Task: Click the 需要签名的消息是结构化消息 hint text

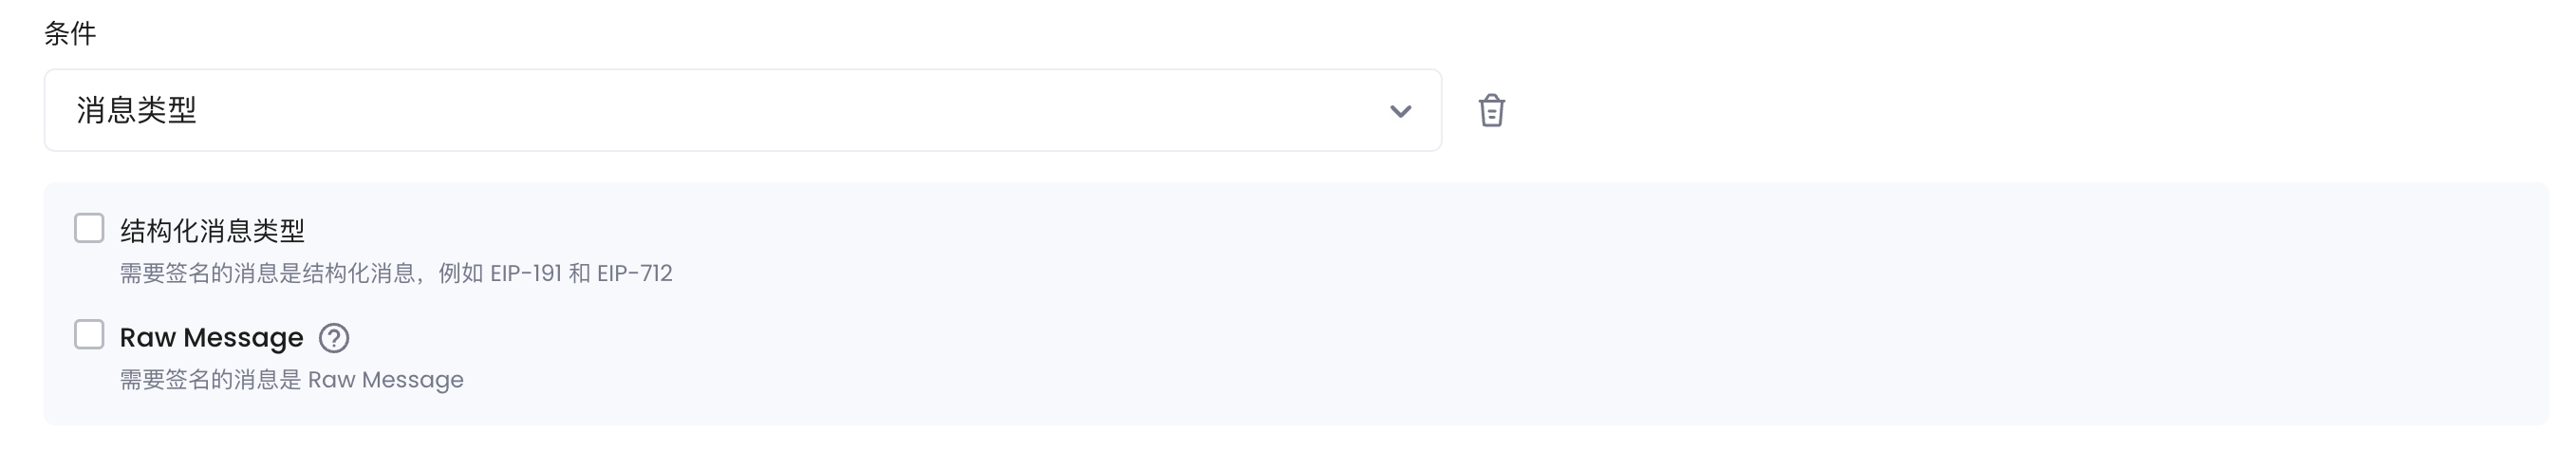Action: pos(266,273)
